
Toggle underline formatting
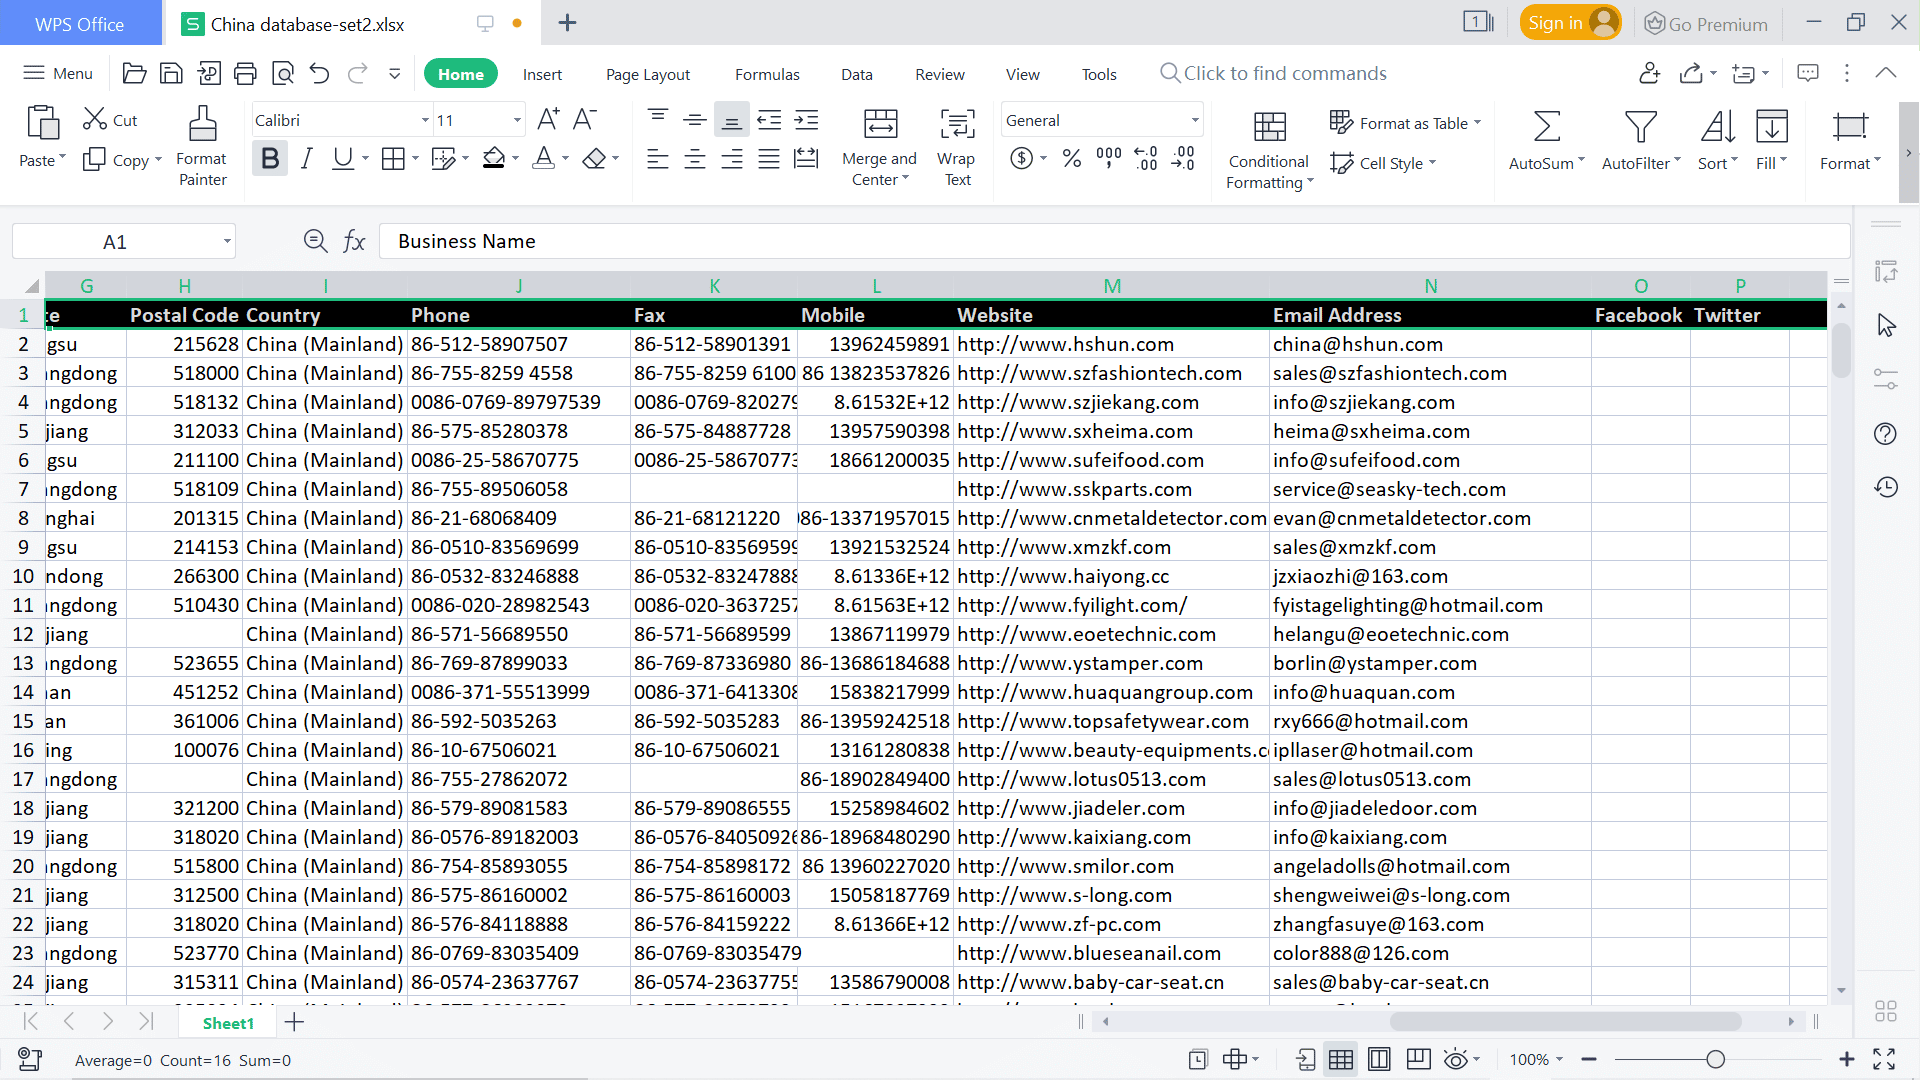343,157
